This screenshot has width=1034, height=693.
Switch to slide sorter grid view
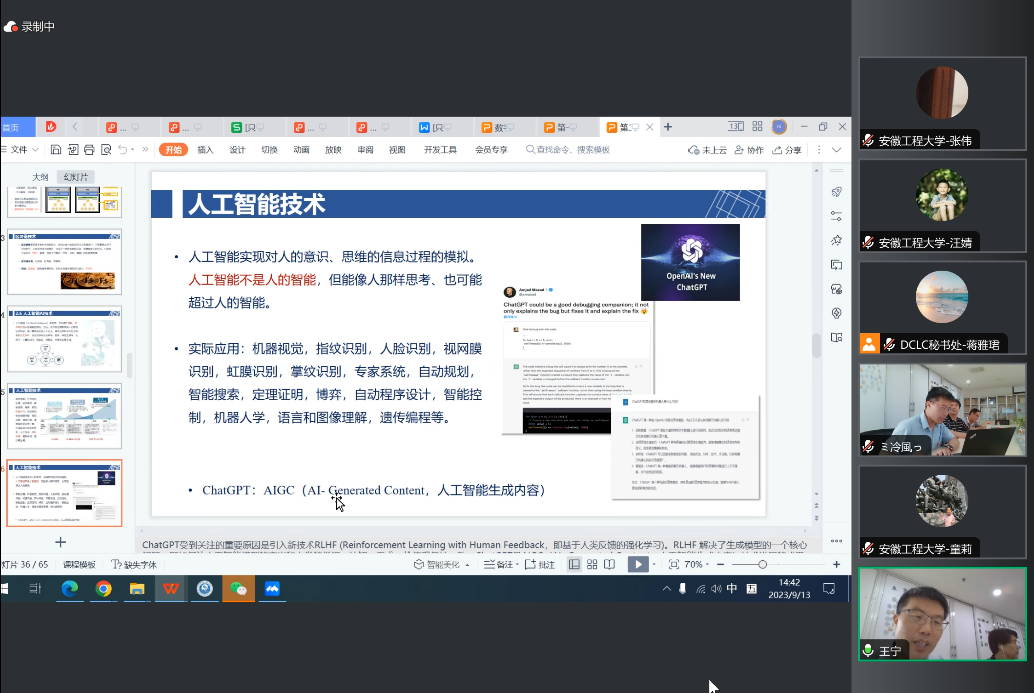(x=592, y=564)
